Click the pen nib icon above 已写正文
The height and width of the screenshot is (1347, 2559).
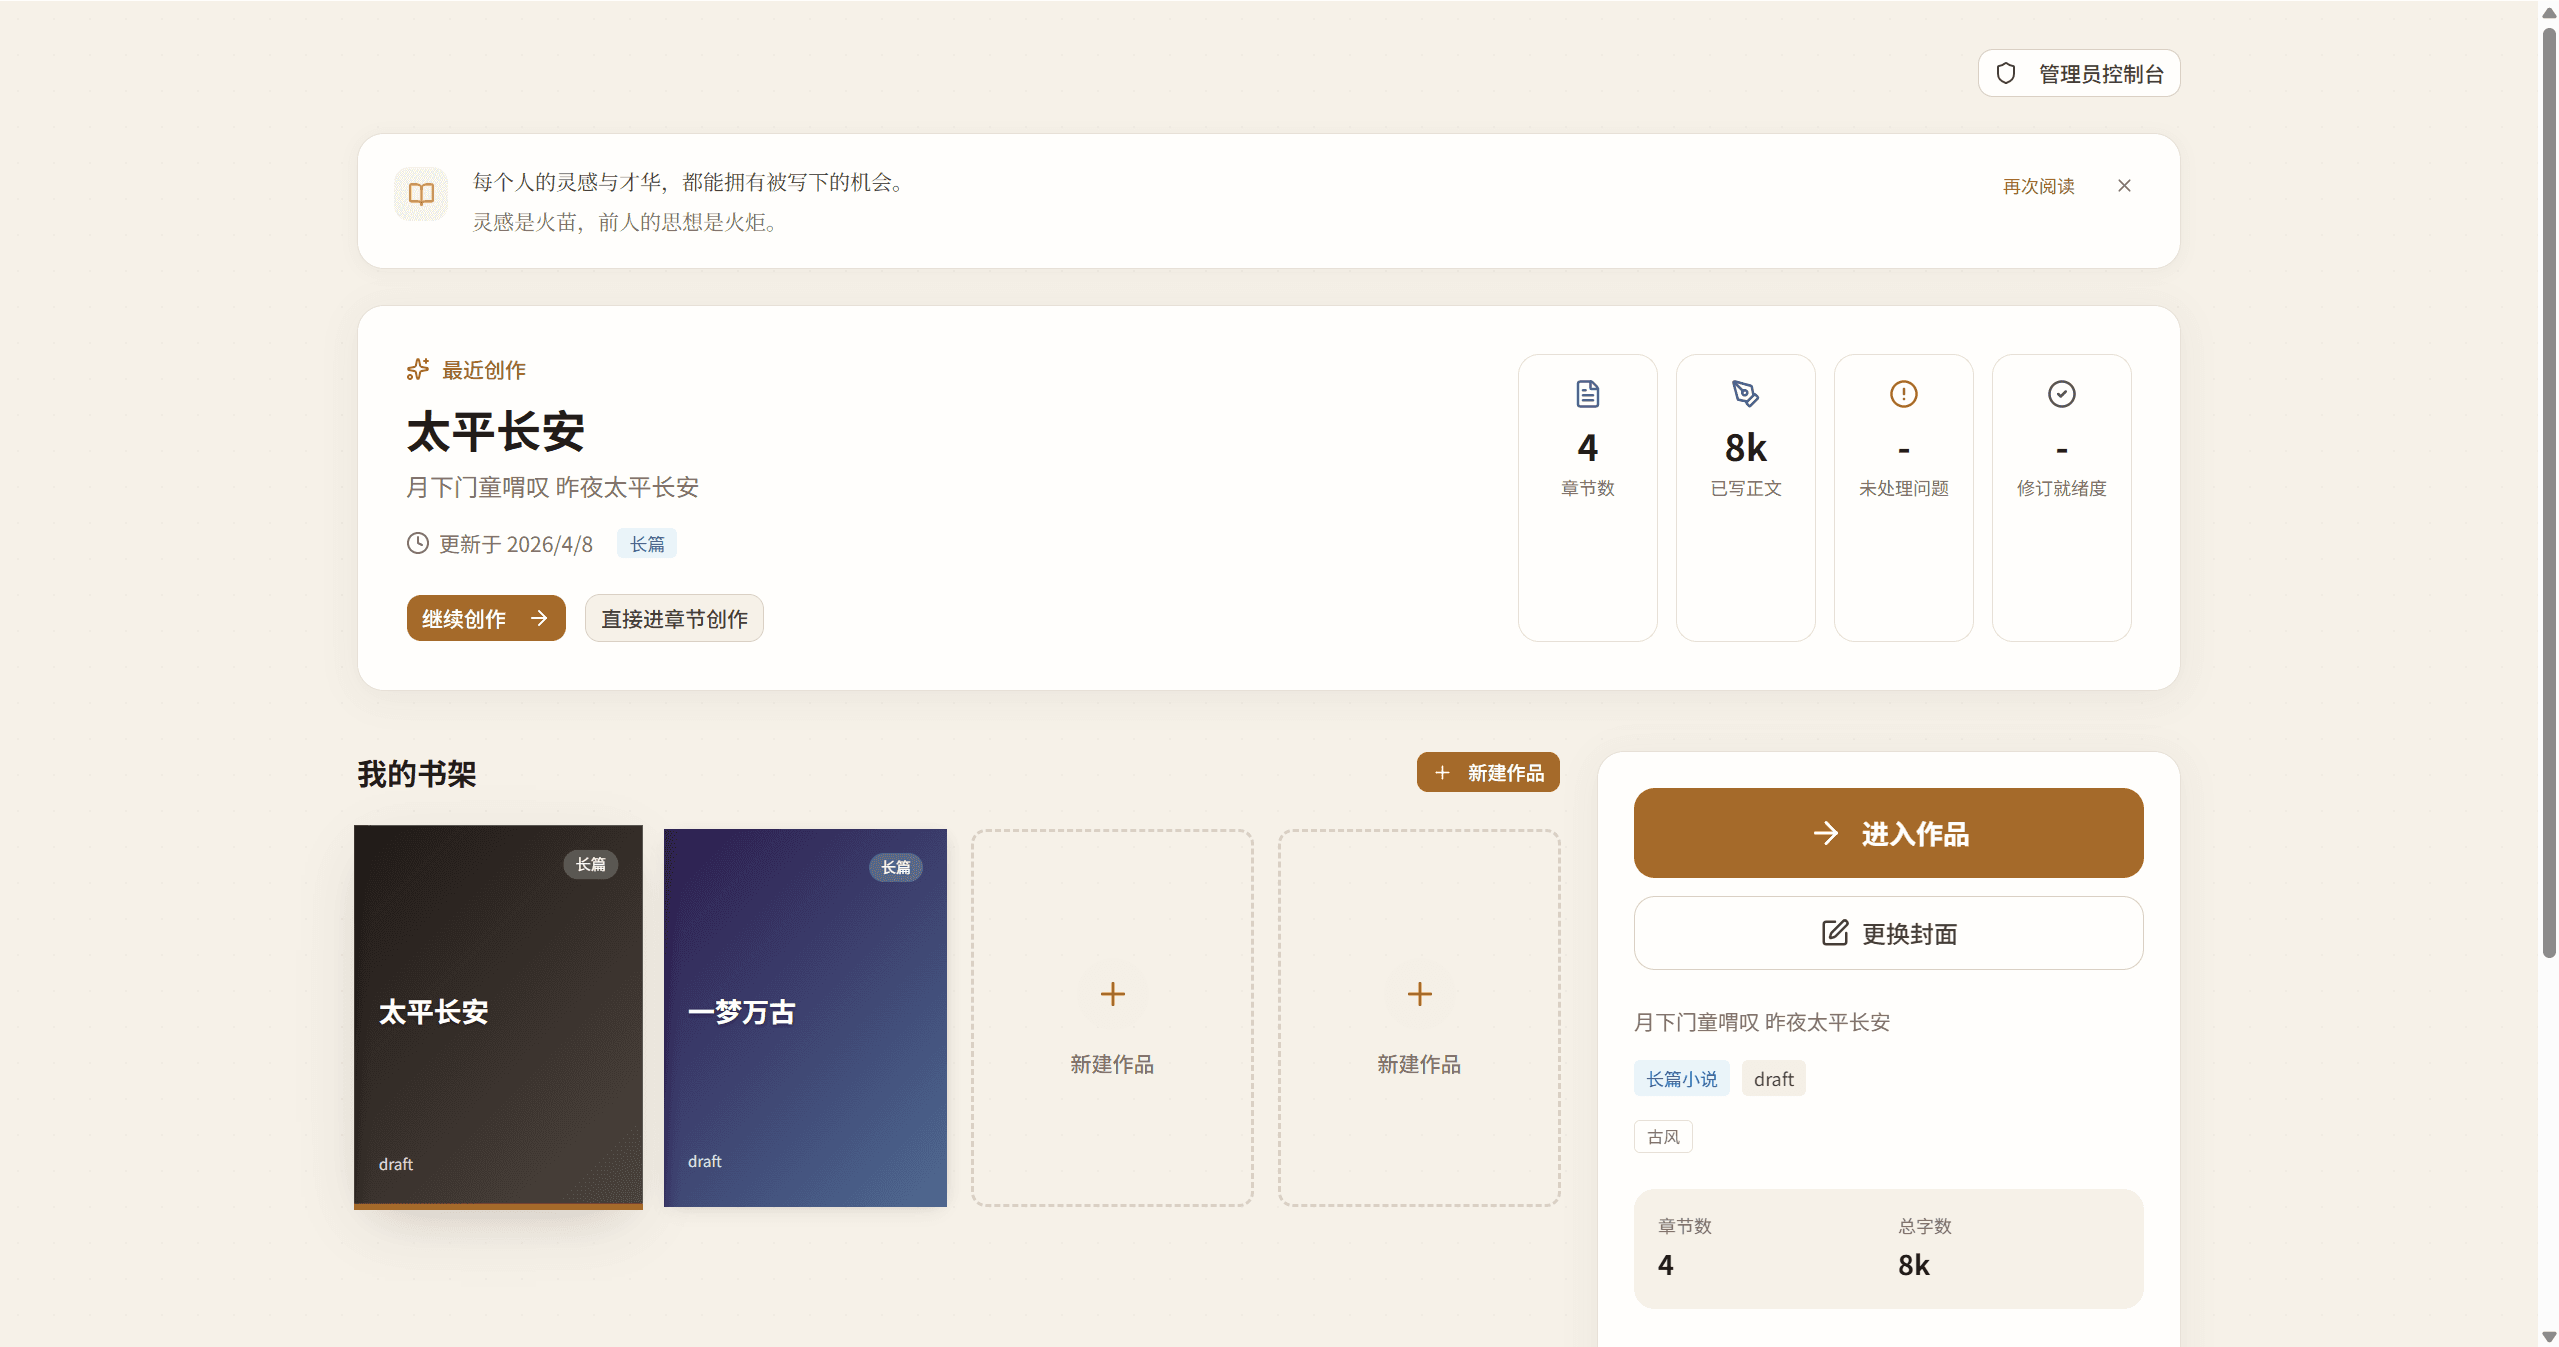click(1745, 394)
